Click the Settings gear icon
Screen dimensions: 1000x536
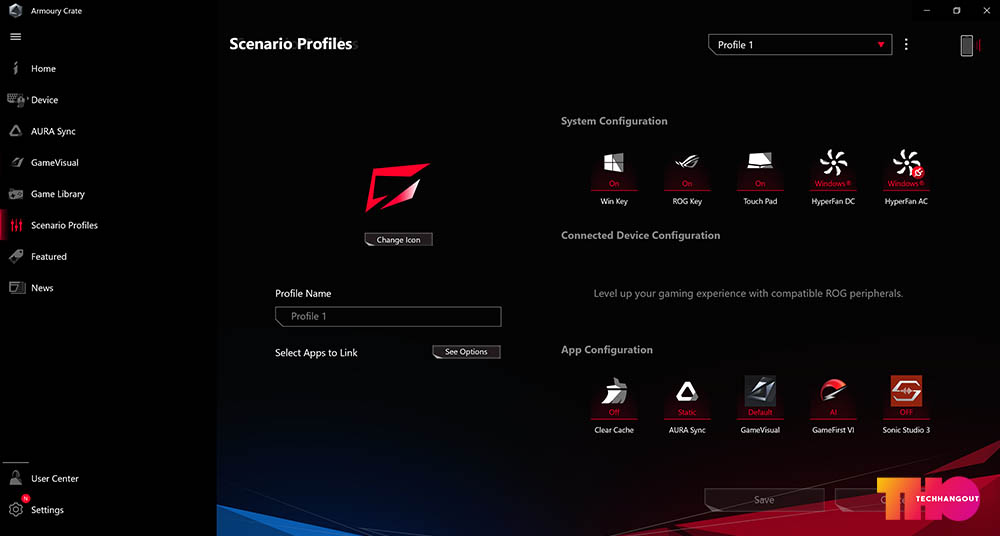pos(16,509)
